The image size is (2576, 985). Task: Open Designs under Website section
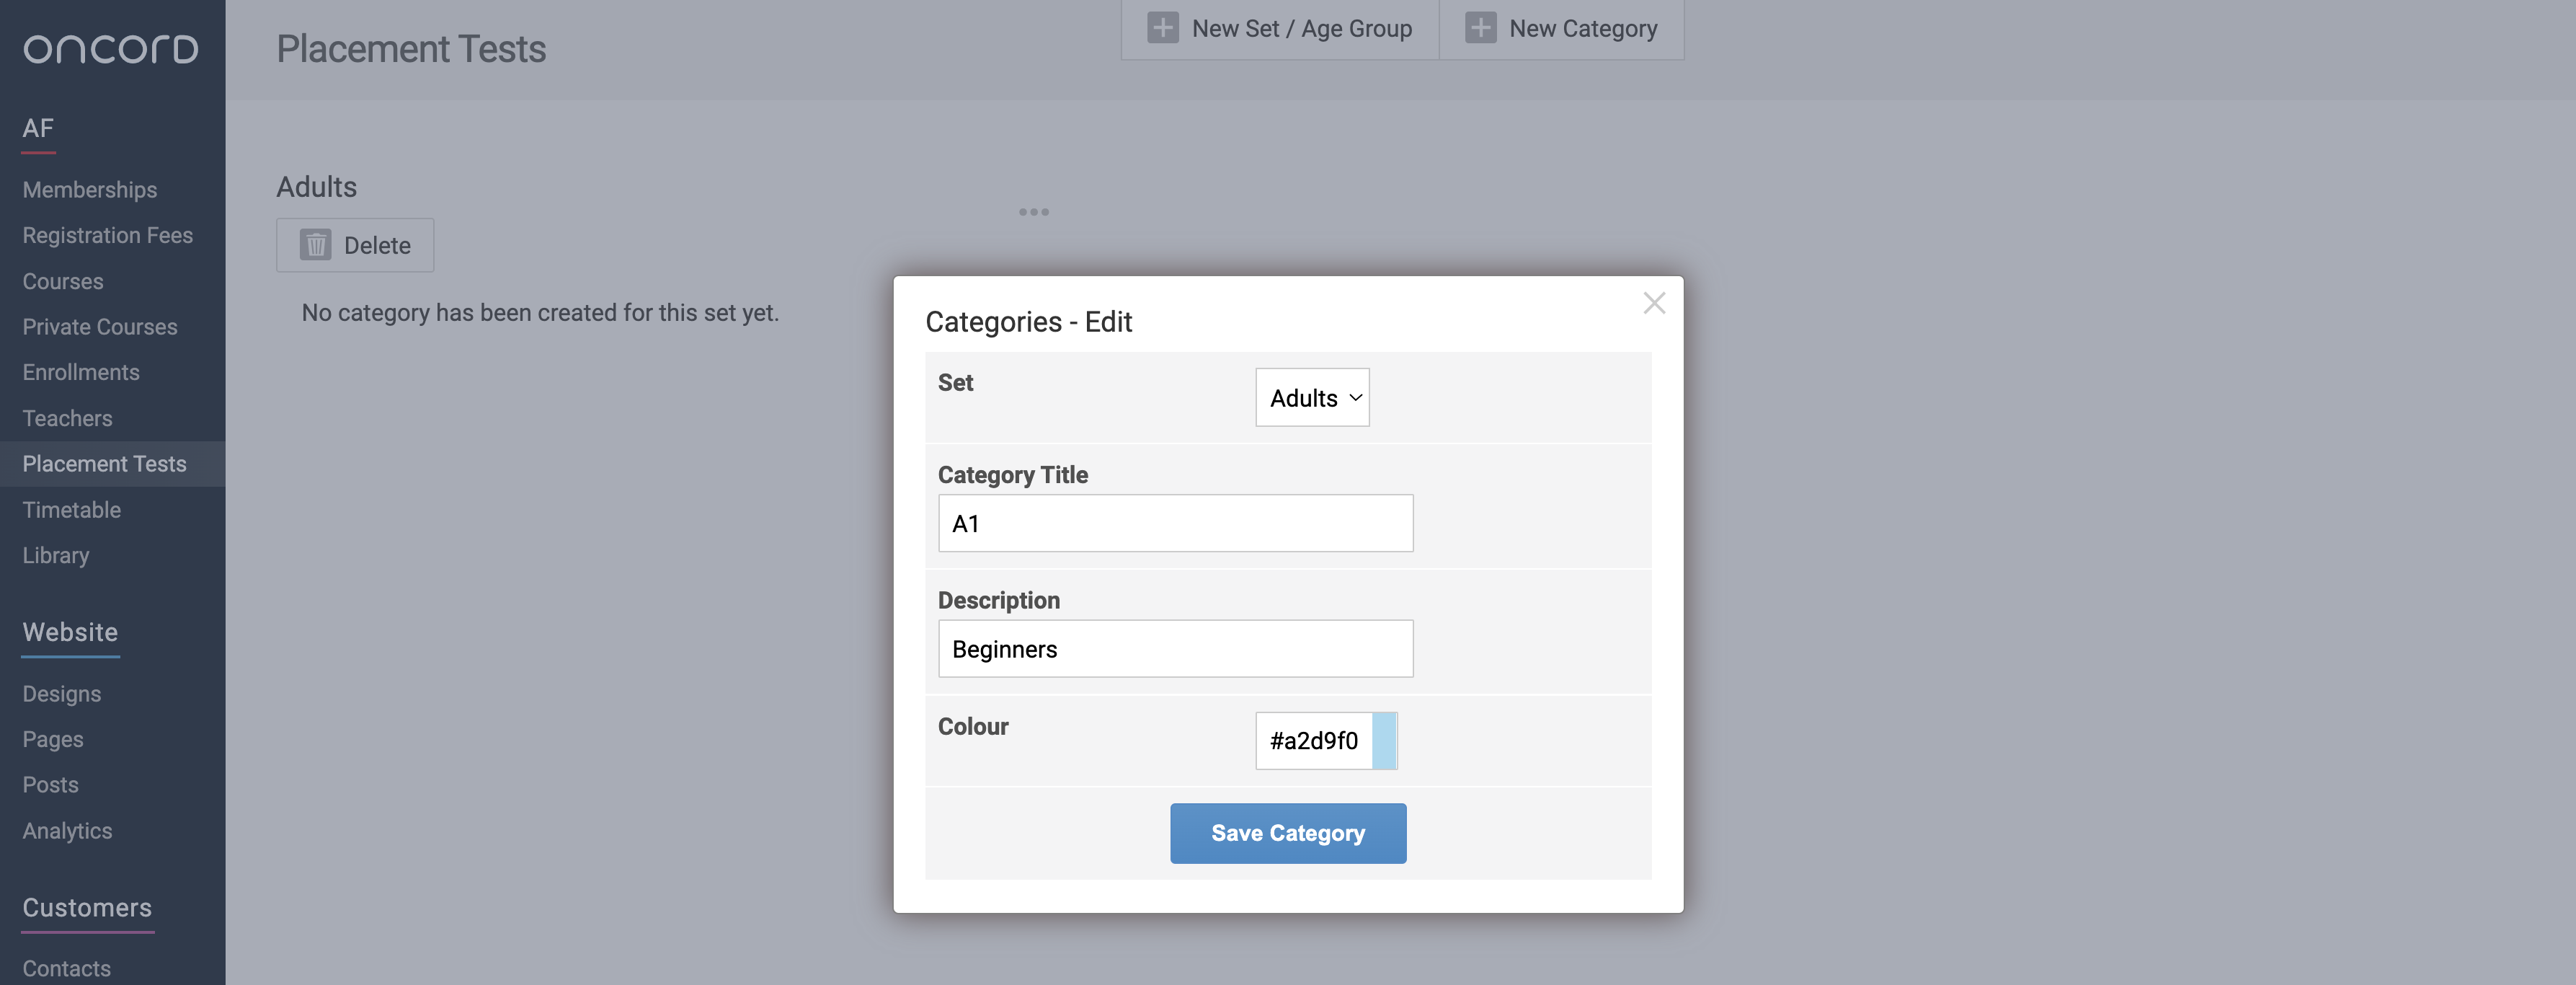[x=62, y=694]
